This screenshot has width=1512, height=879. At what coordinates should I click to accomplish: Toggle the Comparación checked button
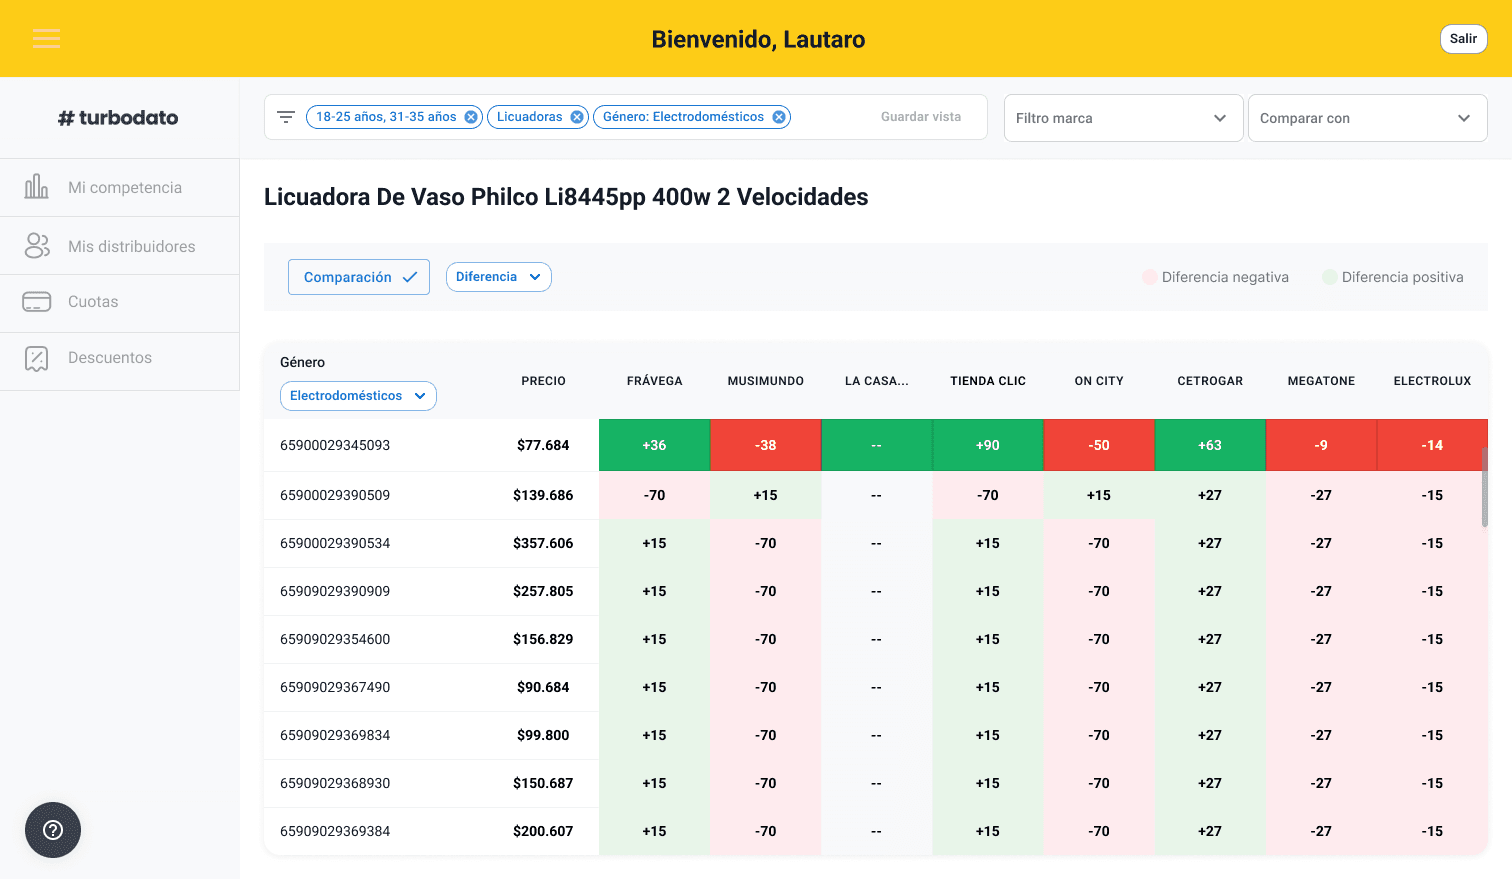[x=359, y=277]
